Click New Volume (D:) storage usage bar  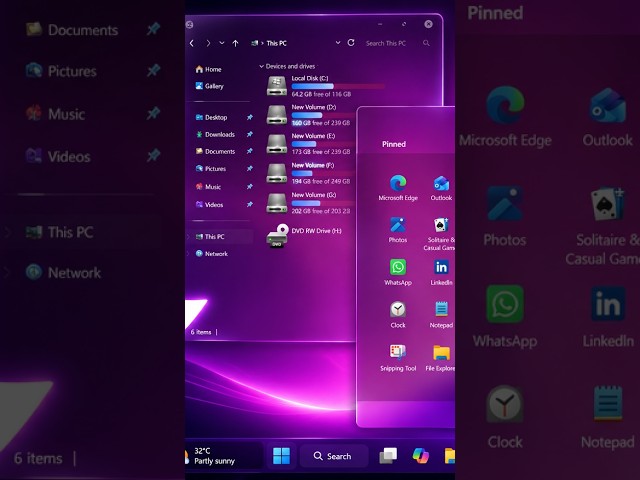coord(324,115)
